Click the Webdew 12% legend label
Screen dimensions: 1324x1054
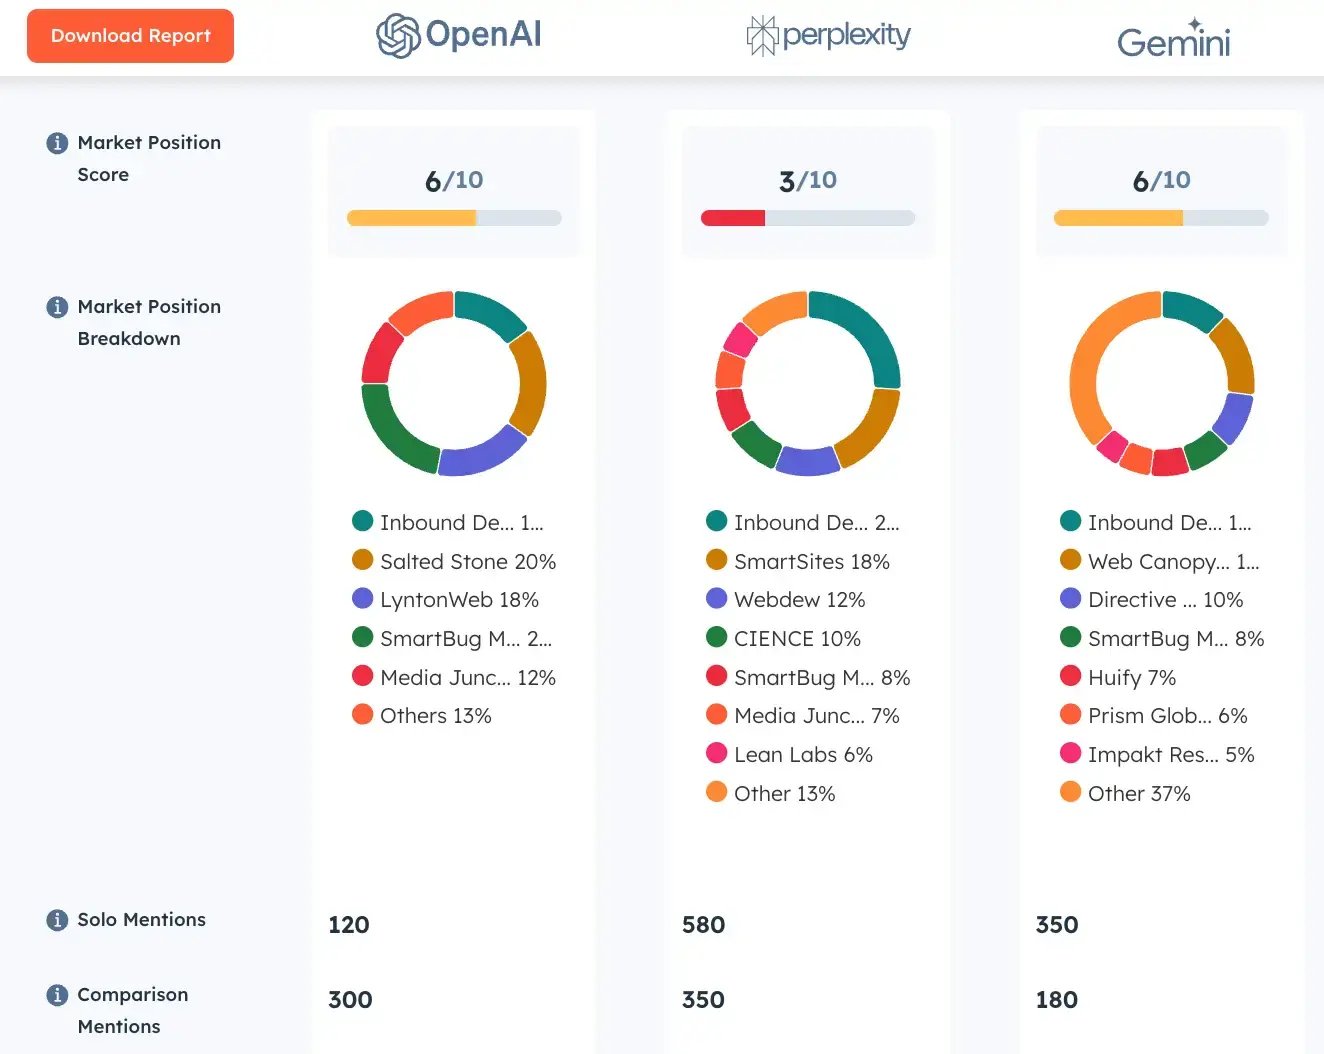[x=800, y=600]
